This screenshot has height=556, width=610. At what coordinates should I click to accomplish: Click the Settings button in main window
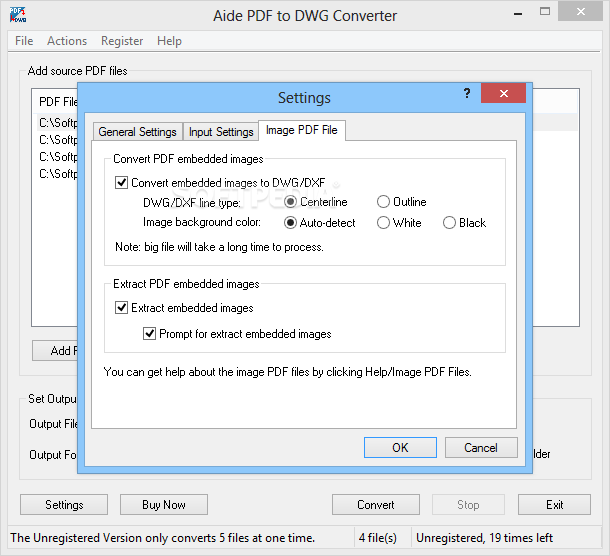point(64,505)
